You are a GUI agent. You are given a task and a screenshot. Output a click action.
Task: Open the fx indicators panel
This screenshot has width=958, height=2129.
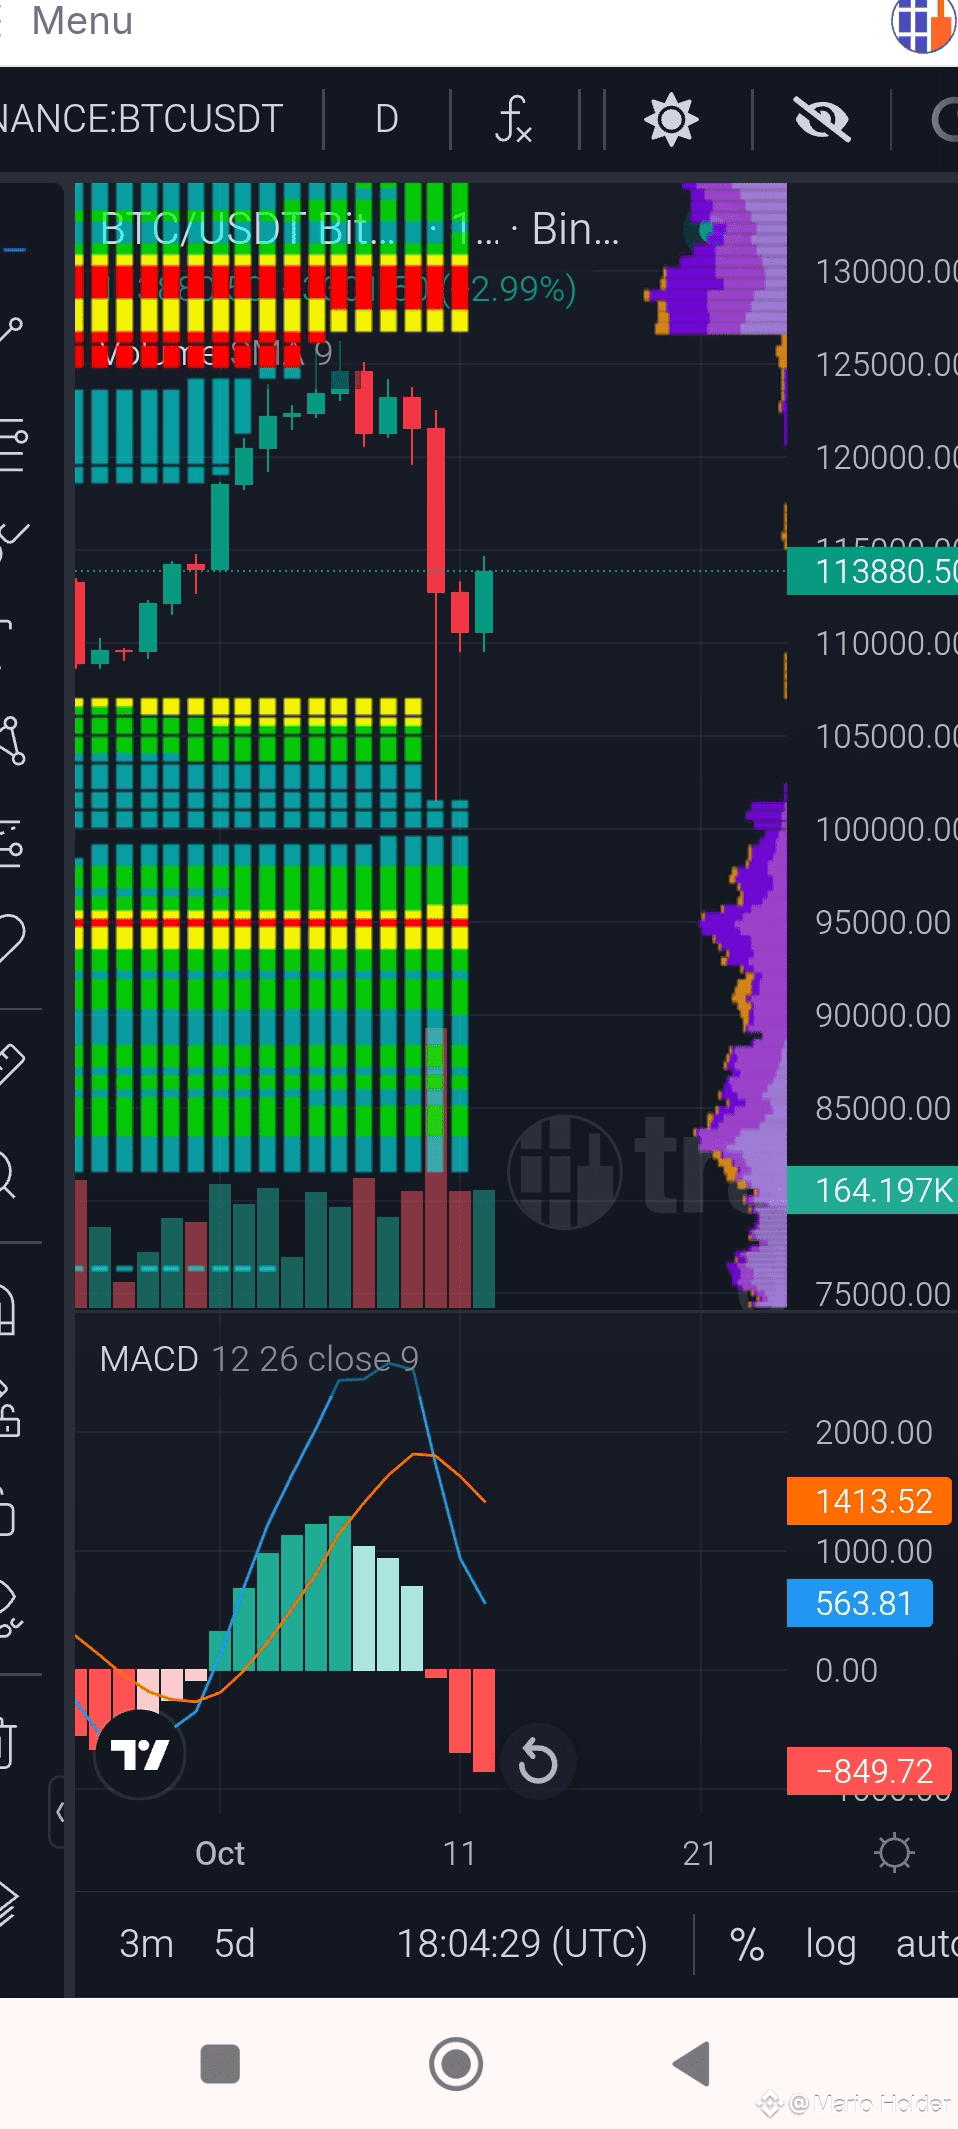click(x=514, y=119)
